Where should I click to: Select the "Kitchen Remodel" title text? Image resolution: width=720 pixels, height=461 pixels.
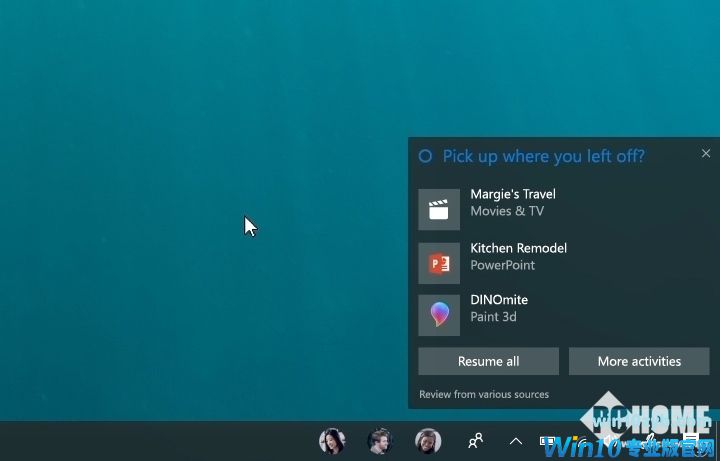coord(518,248)
